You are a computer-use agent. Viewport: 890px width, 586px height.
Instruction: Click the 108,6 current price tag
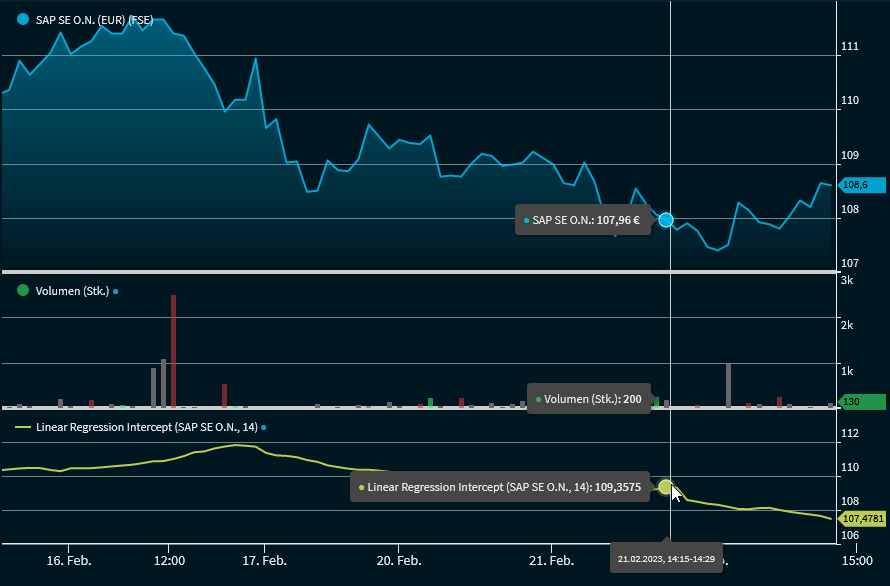click(x=862, y=185)
